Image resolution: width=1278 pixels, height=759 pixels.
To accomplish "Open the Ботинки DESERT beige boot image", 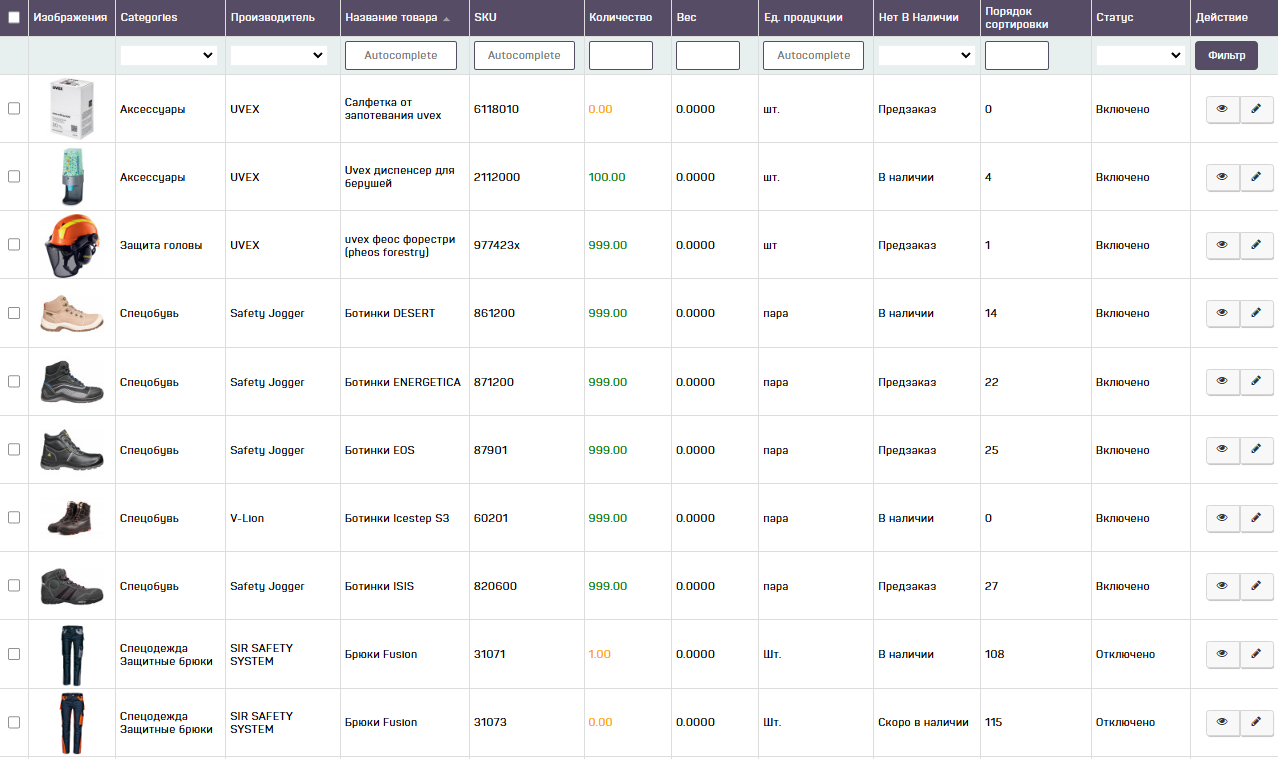I will (x=71, y=313).
